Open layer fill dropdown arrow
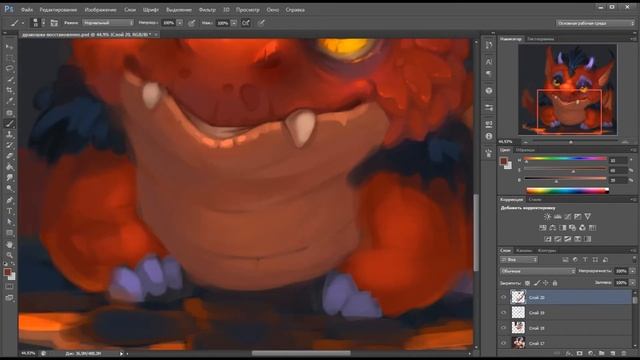 633,282
